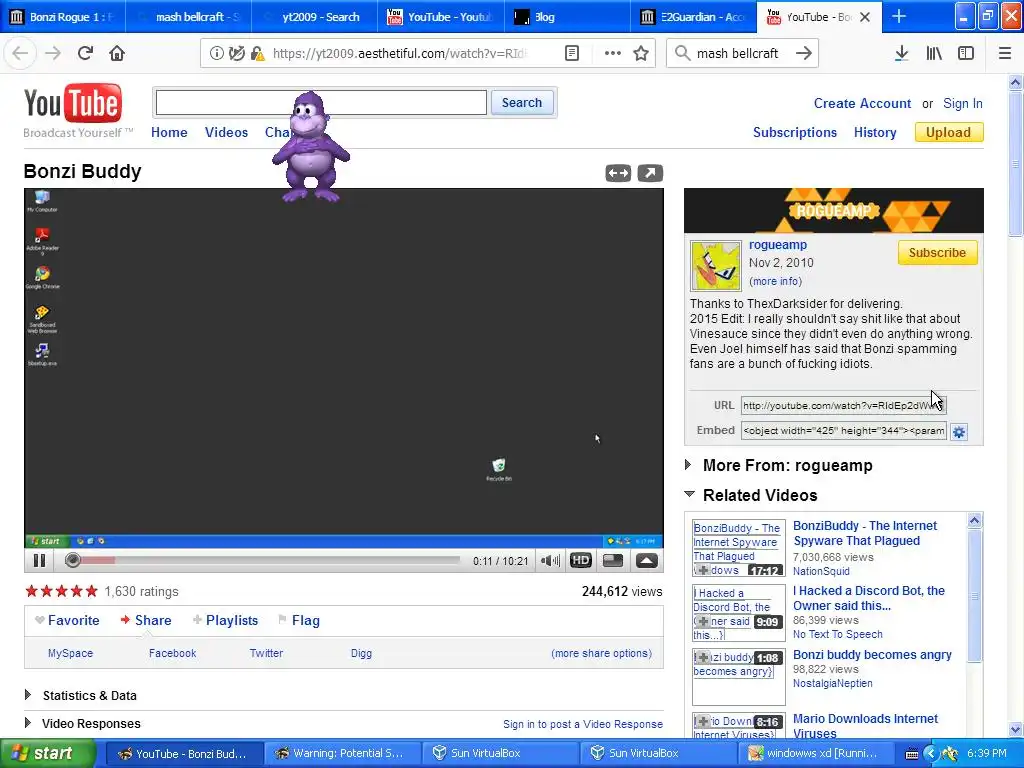The image size is (1024, 768).
Task: Open Mario Downloads Internet Viruses video
Action: tap(865, 726)
